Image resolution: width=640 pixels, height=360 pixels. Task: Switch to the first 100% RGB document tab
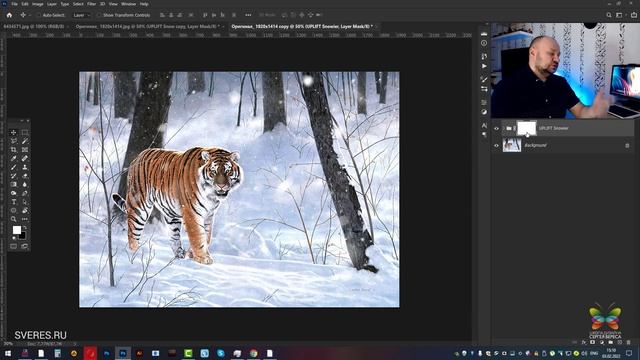33,27
